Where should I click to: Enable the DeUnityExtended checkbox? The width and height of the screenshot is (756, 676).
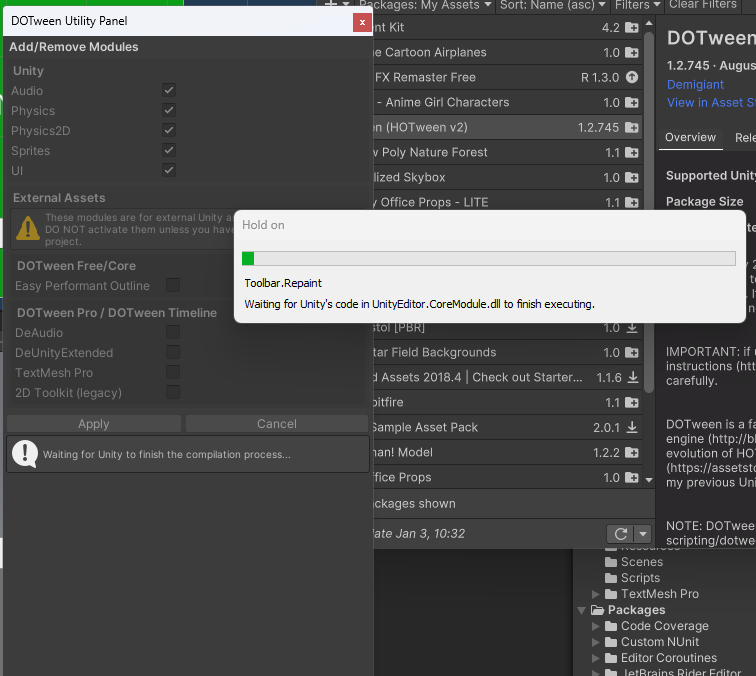[x=173, y=352]
